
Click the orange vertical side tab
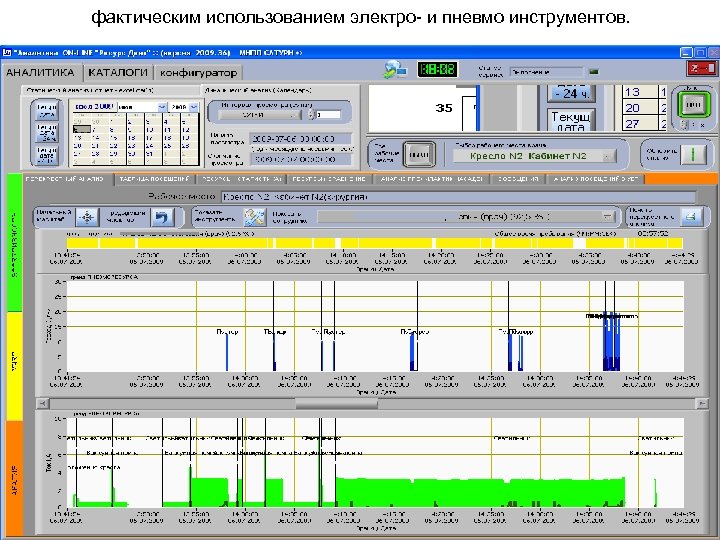point(14,478)
